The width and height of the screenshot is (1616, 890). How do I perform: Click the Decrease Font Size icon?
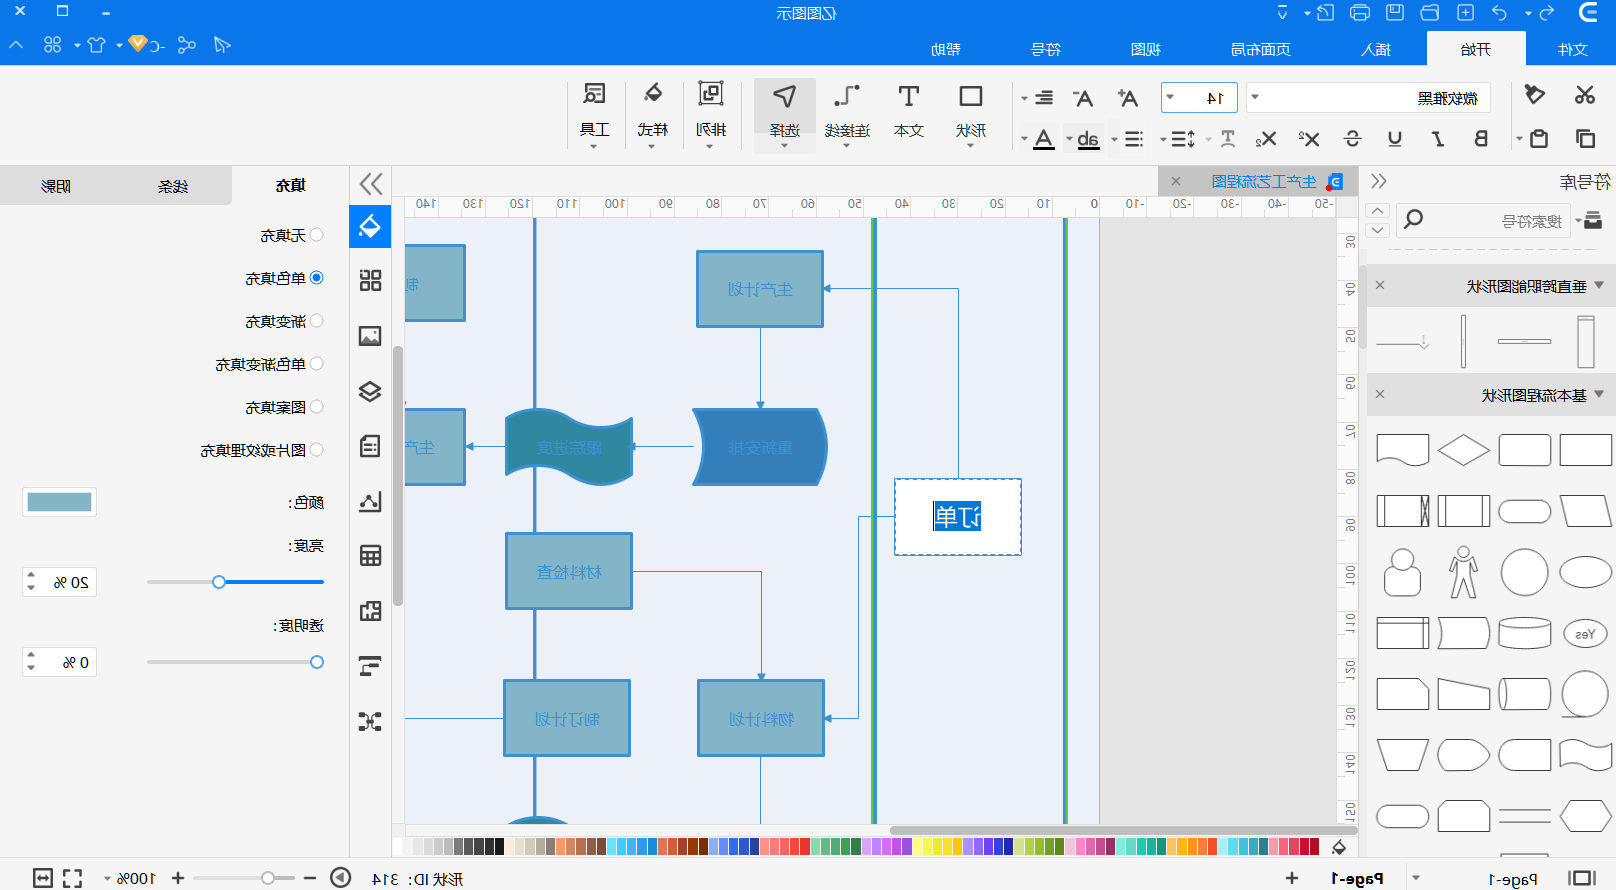tap(1083, 97)
